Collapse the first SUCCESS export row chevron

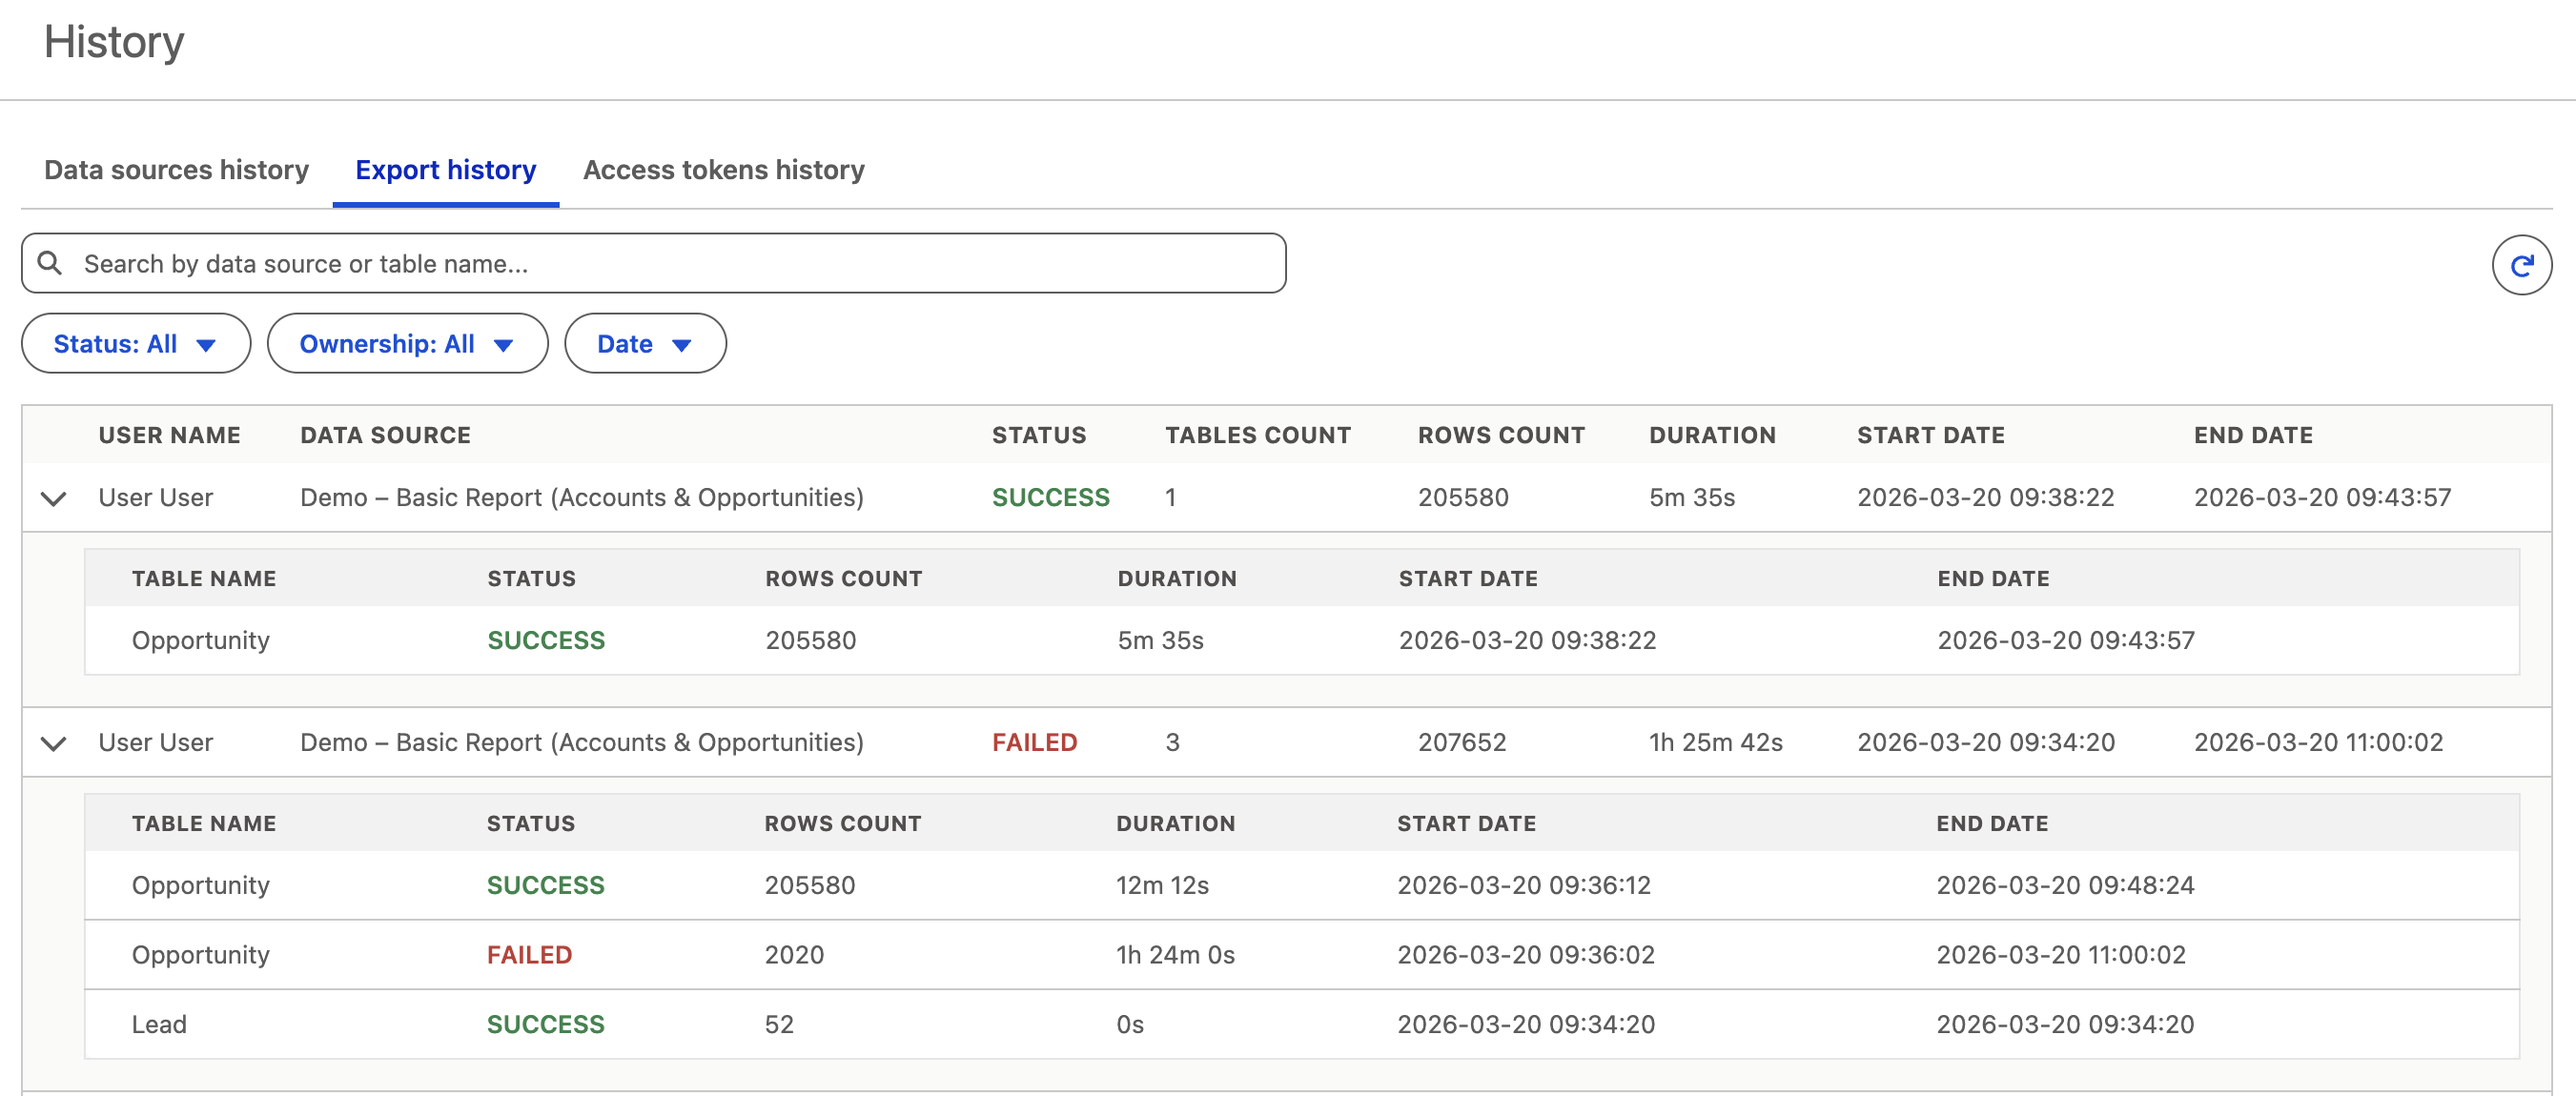click(x=54, y=498)
